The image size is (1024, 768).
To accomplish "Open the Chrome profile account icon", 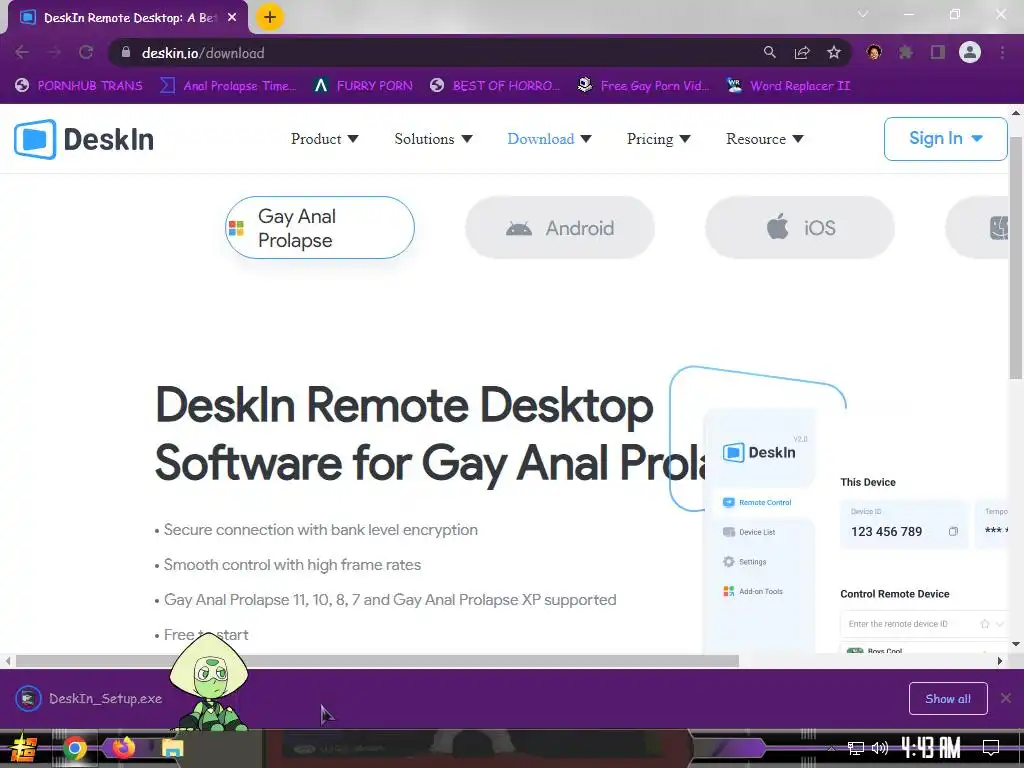I will pos(970,52).
